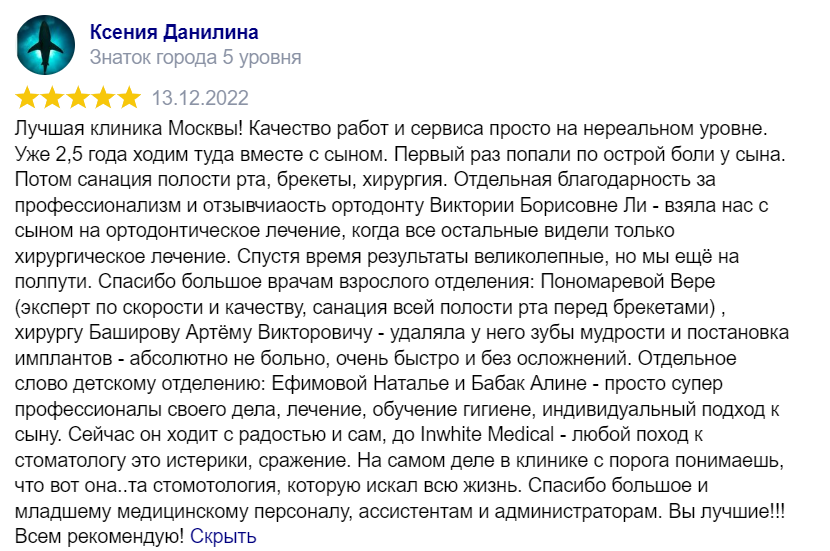Screen dimensions: 830x551
Task: Collapse the review with Скрыть link
Action: click(223, 536)
